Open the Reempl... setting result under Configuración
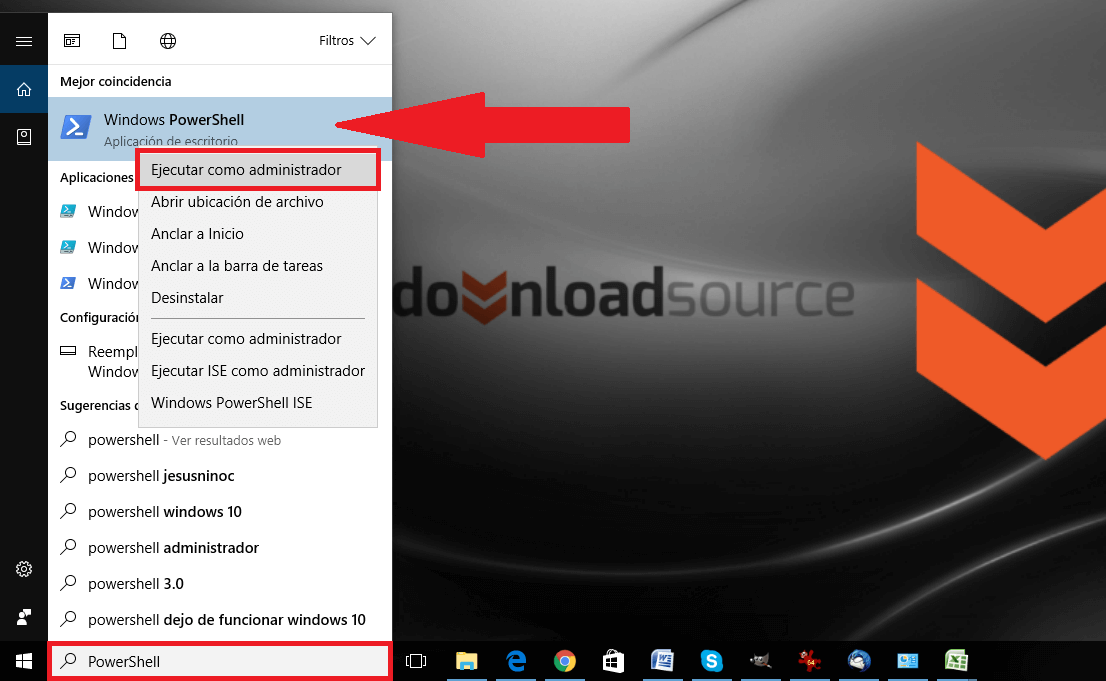 point(99,361)
